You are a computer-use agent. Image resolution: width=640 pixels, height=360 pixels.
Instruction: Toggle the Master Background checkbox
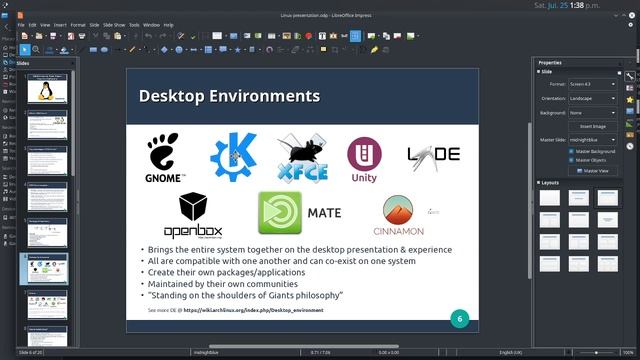pos(571,151)
